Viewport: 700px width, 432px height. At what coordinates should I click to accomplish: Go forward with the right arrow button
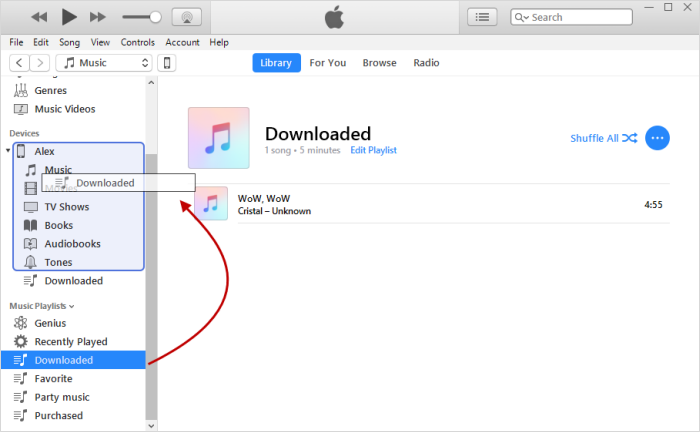[40, 63]
